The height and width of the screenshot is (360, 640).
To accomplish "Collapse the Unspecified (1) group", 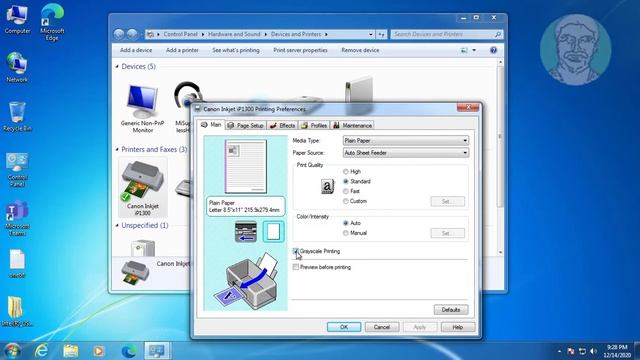I will (x=117, y=225).
